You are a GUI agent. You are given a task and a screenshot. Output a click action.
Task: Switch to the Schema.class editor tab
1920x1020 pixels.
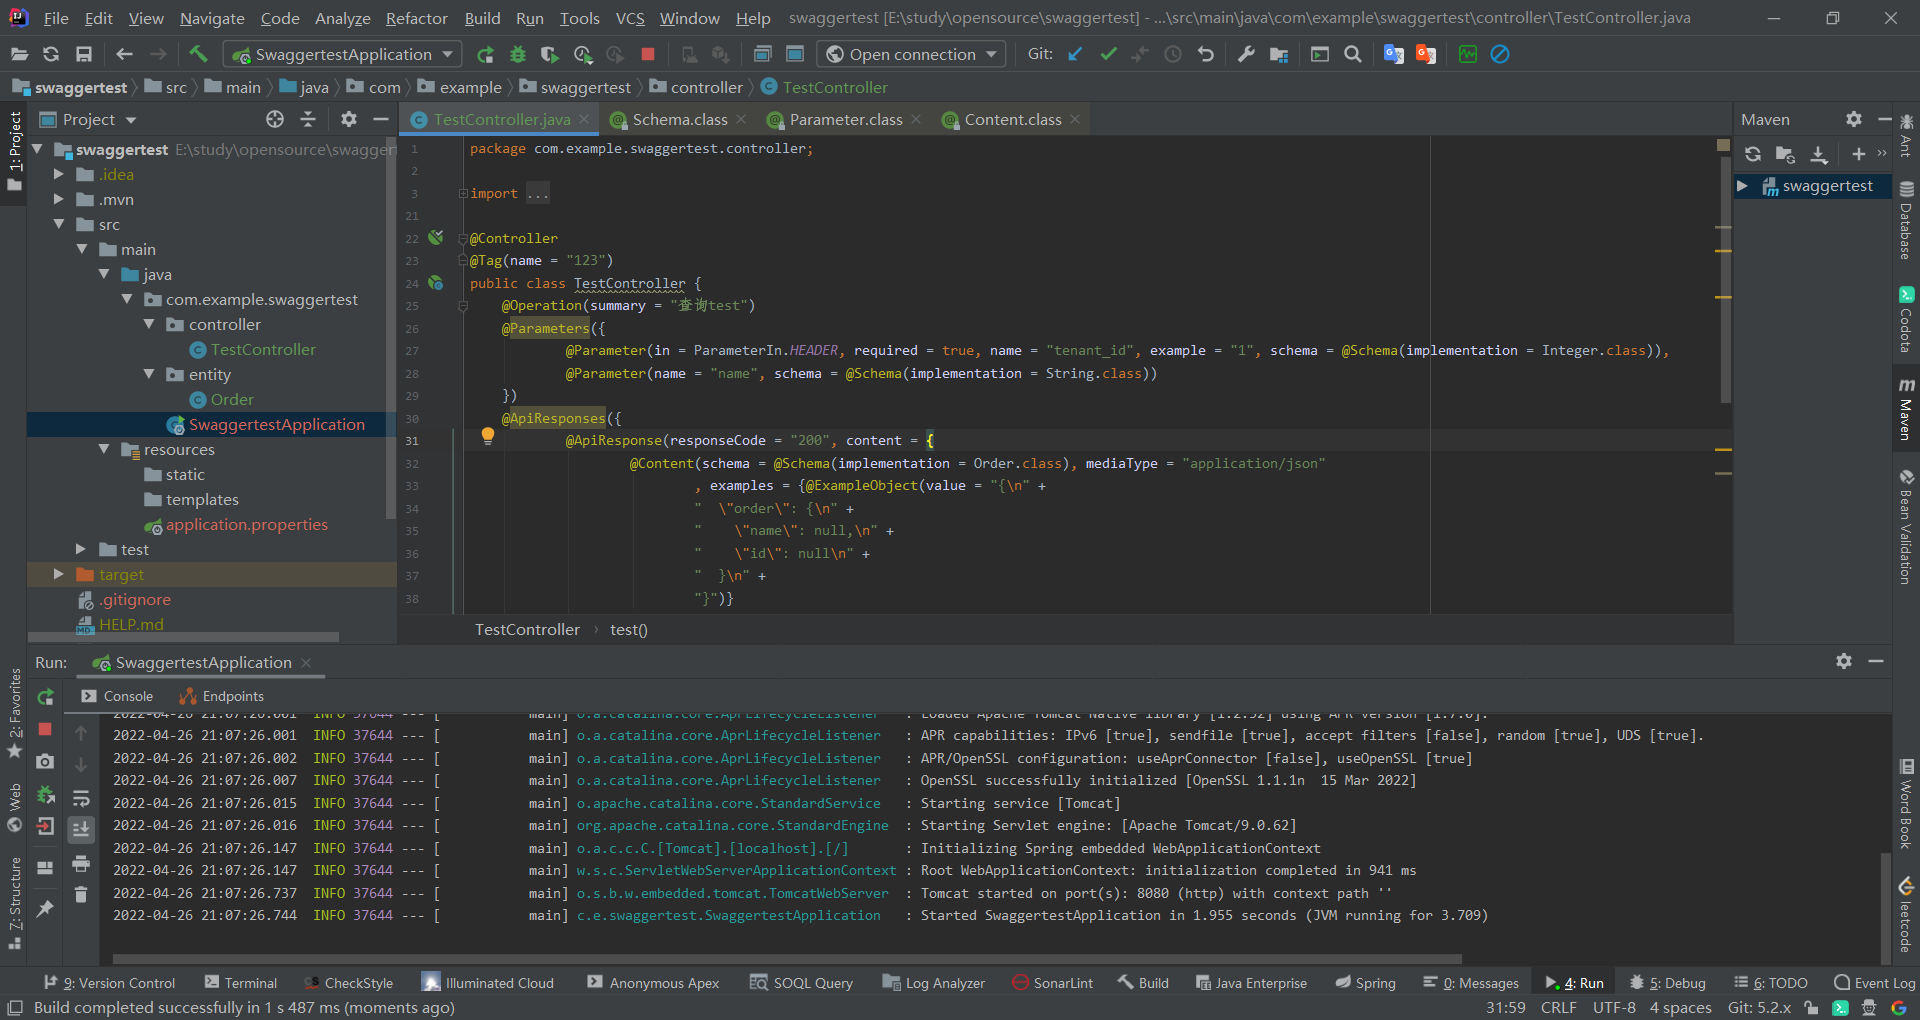coord(679,120)
